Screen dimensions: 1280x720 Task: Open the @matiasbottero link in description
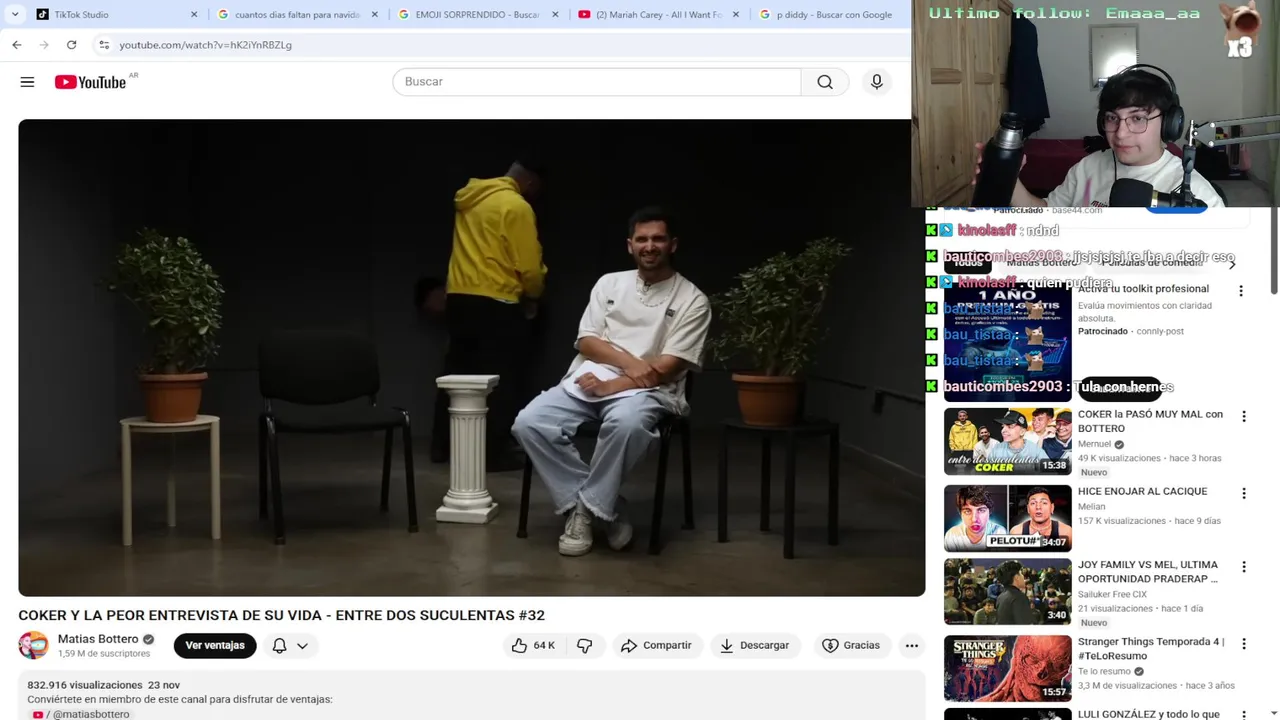point(91,714)
